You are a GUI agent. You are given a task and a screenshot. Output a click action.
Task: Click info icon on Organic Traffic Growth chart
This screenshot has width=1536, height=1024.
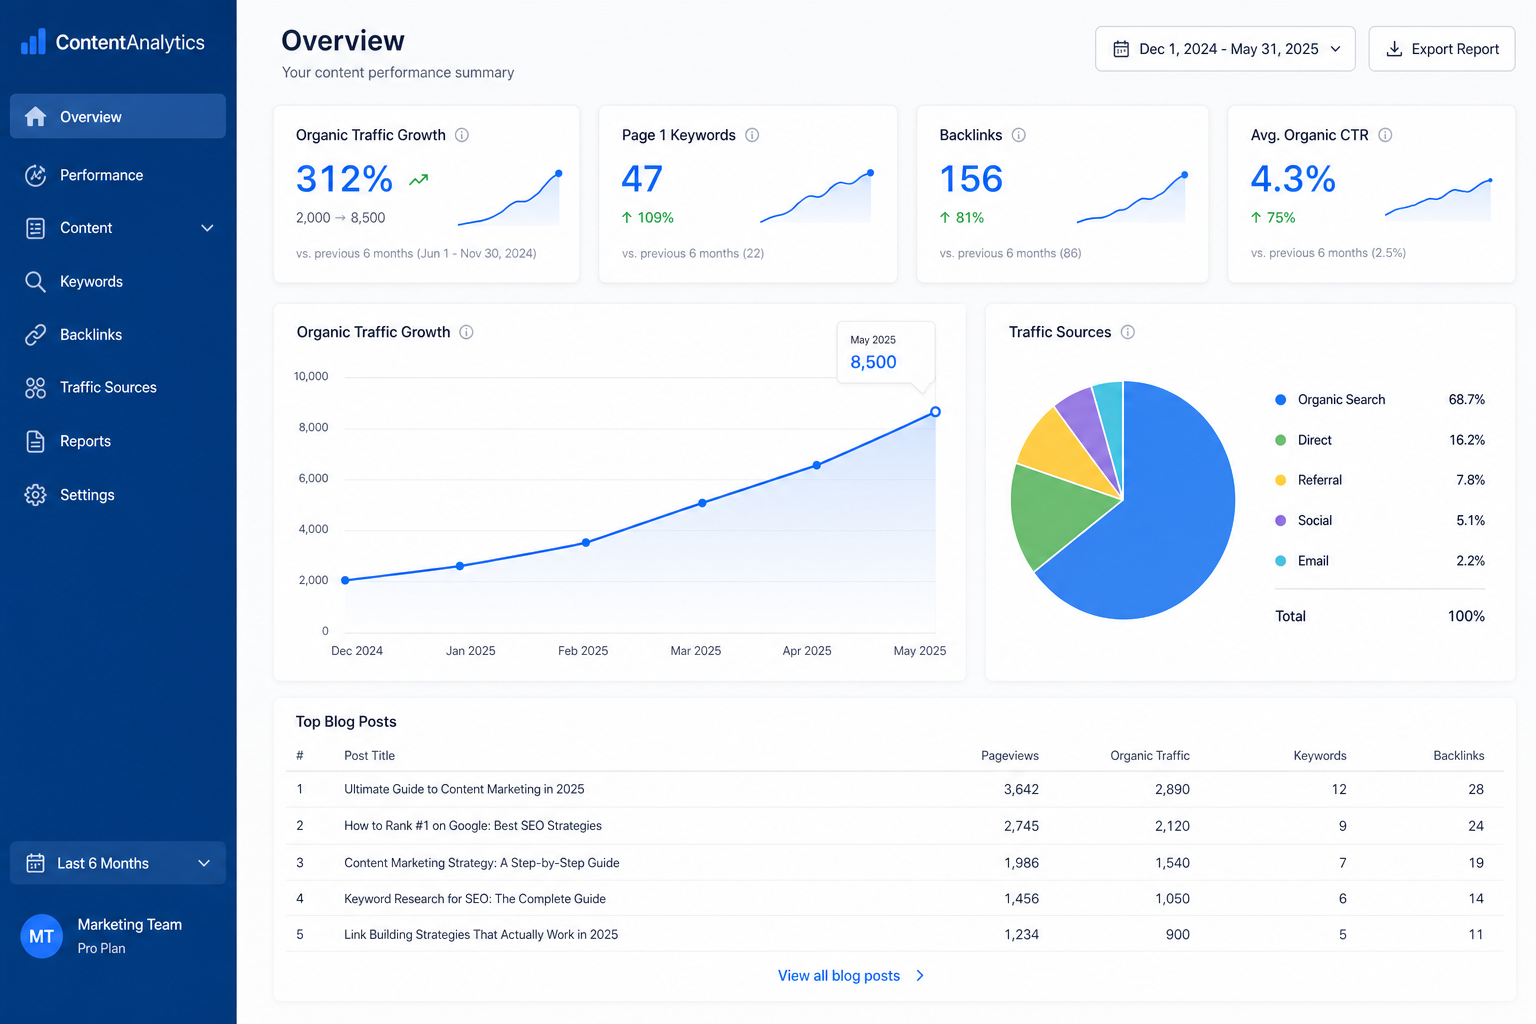click(466, 332)
